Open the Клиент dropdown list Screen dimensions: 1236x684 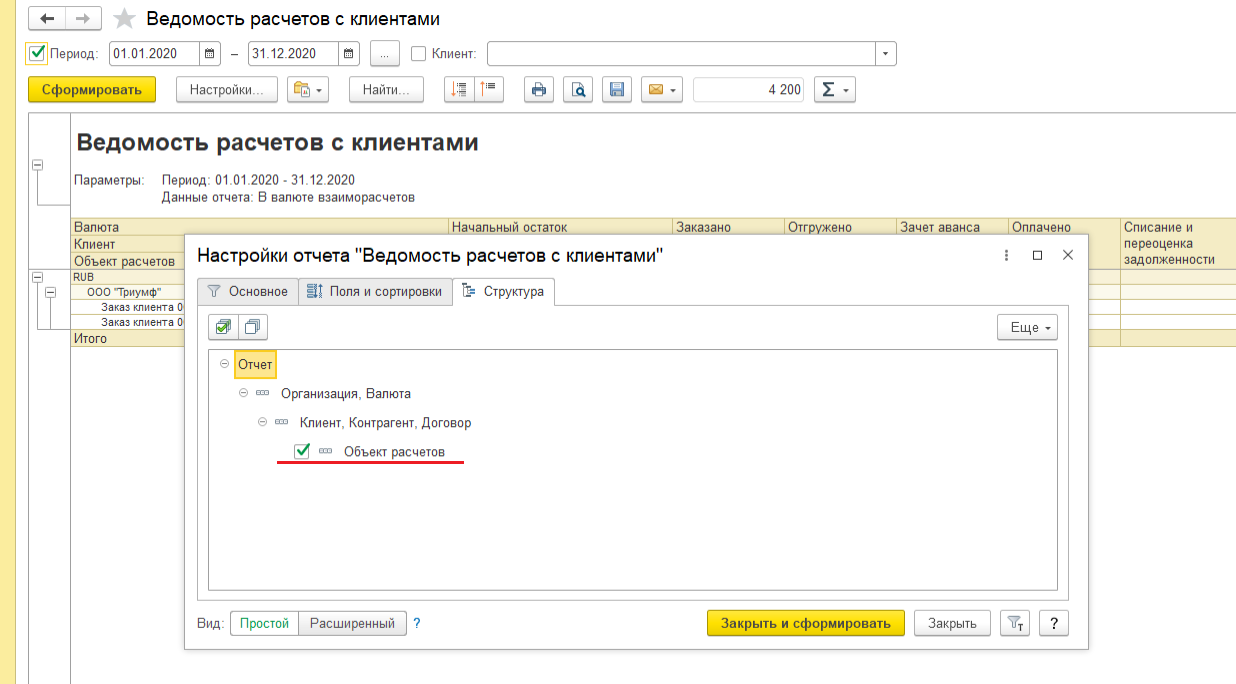pyautogui.click(x=885, y=53)
